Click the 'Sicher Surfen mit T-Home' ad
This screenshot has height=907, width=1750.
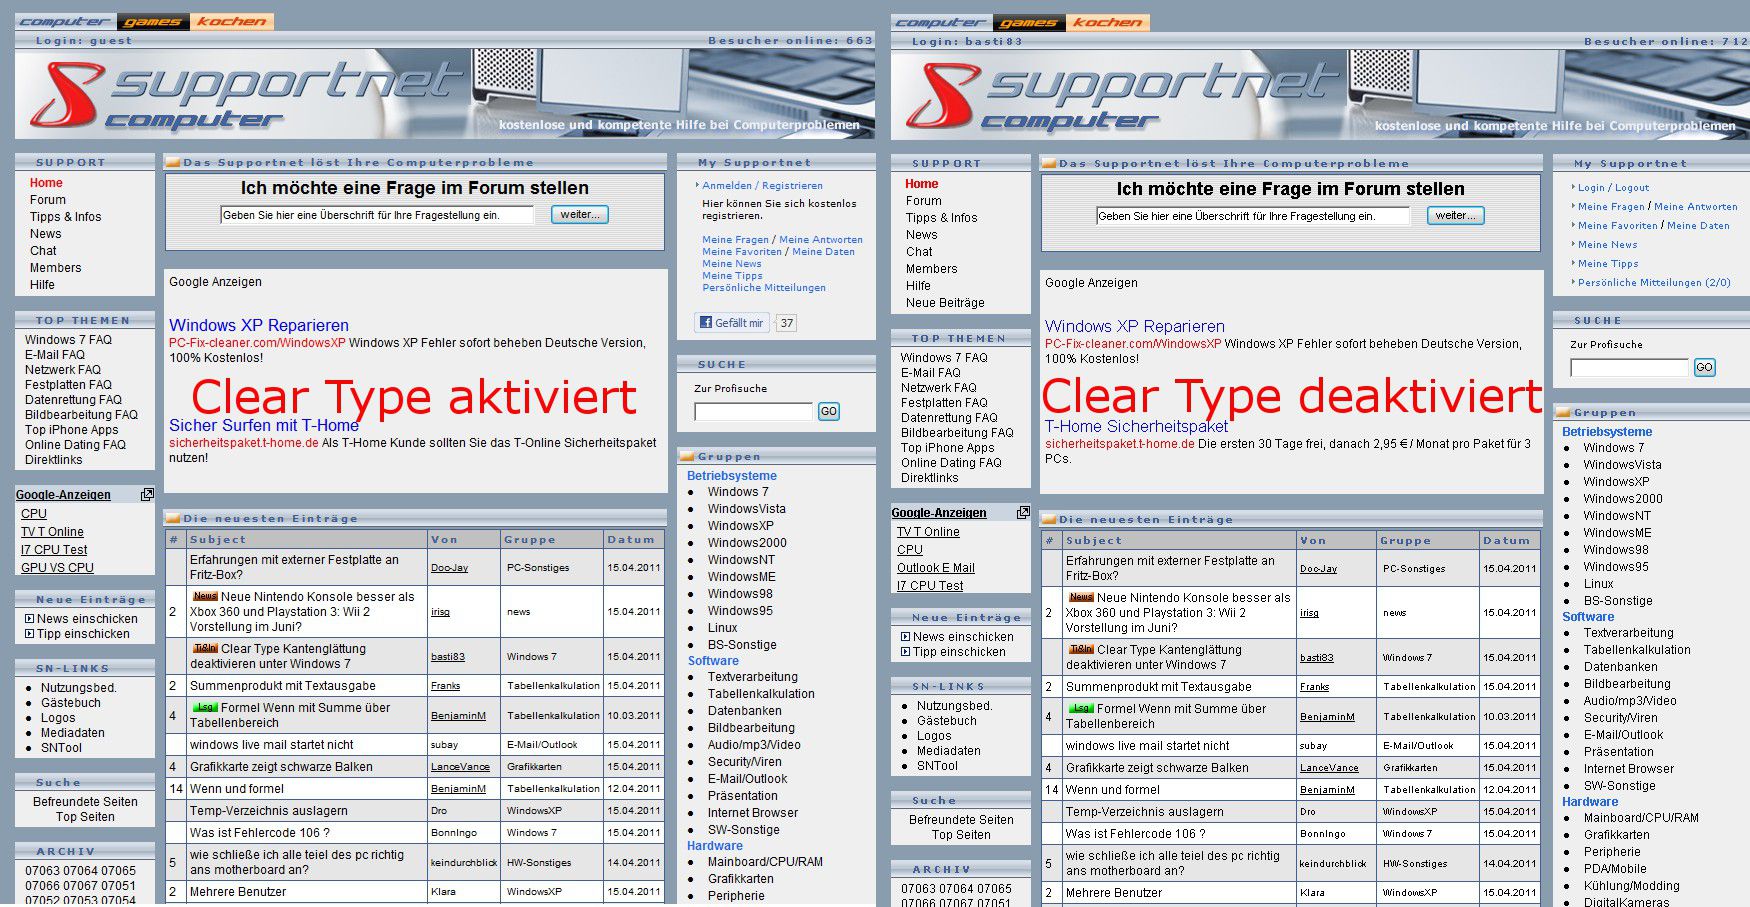tap(264, 425)
